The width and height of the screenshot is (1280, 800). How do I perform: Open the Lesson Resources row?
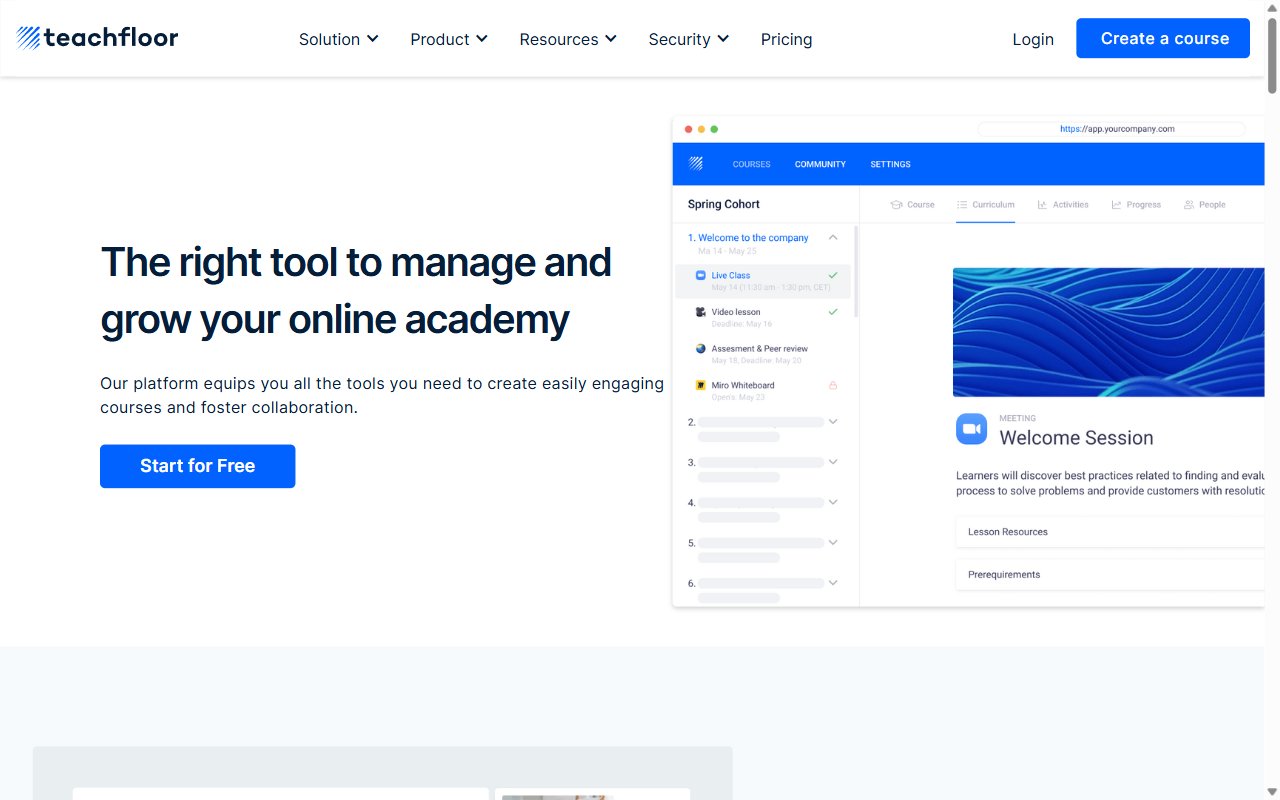tap(1110, 532)
